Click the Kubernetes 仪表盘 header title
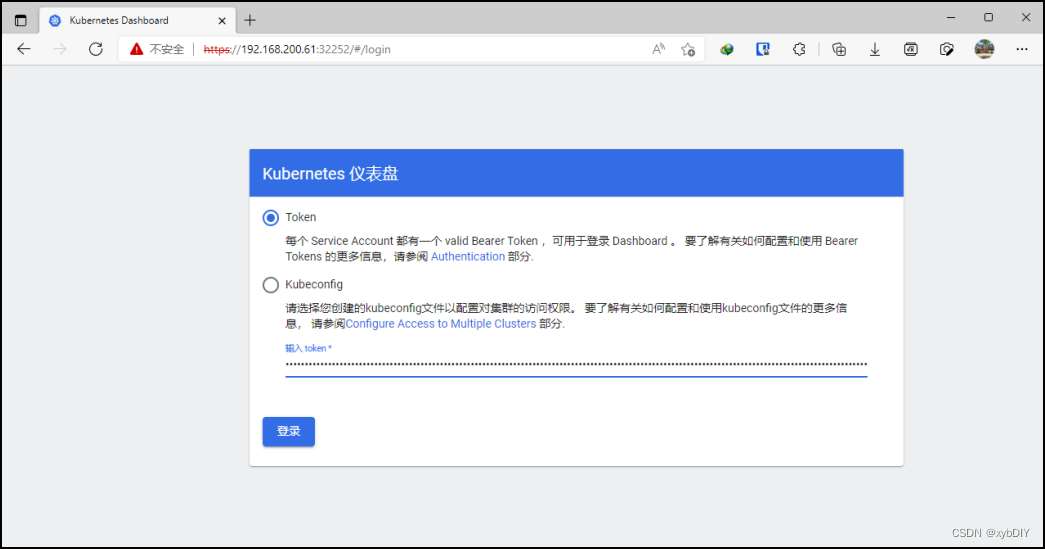The image size is (1045, 549). (330, 174)
